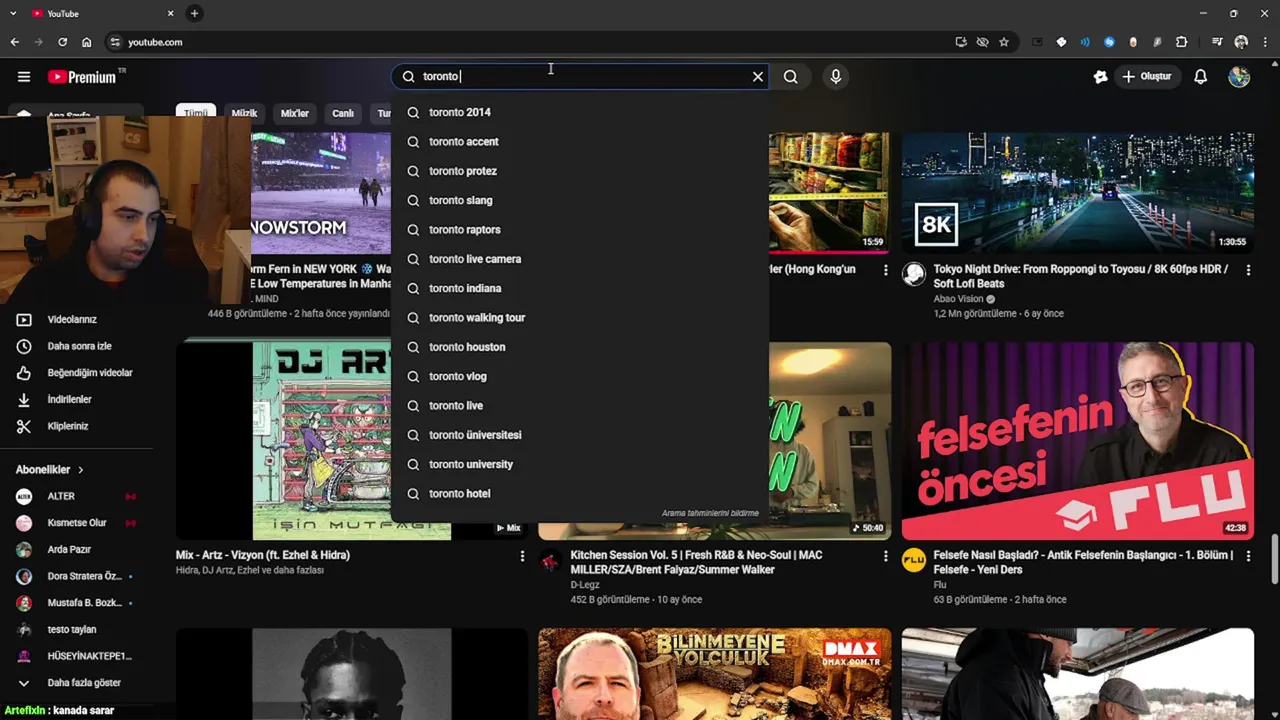
Task: Open more options for Kitchen Session Vol. 5
Action: pos(885,556)
